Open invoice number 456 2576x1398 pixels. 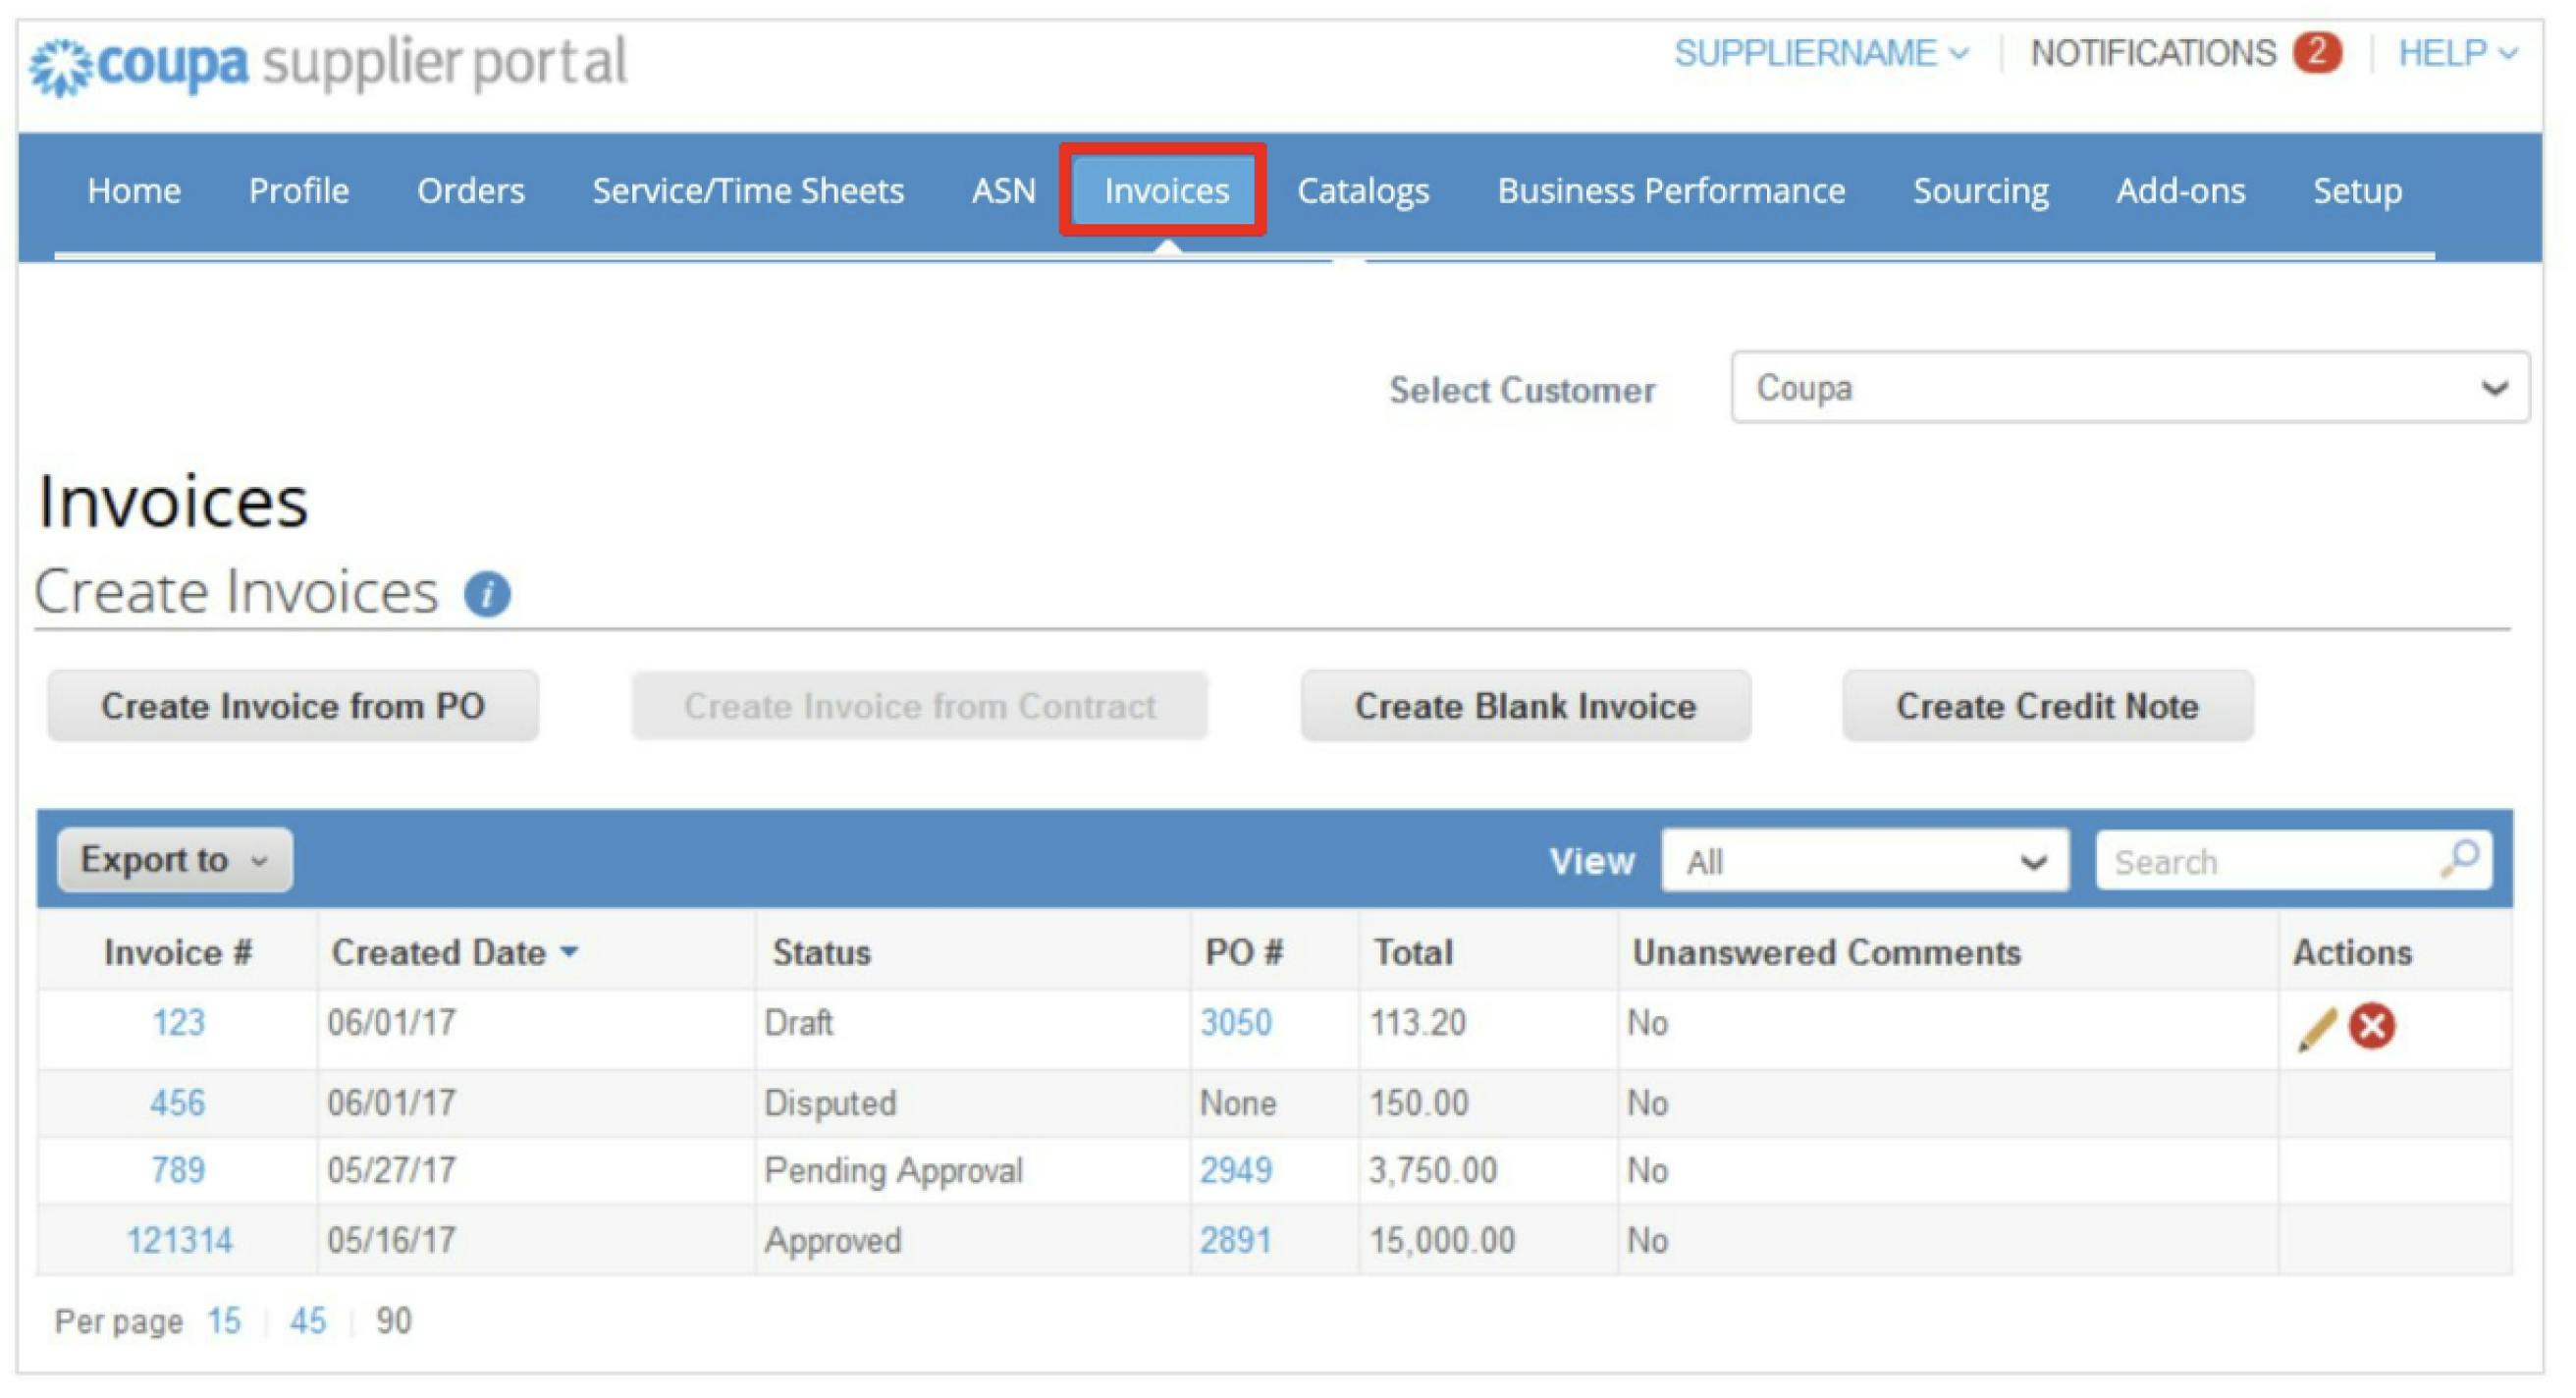point(178,1104)
